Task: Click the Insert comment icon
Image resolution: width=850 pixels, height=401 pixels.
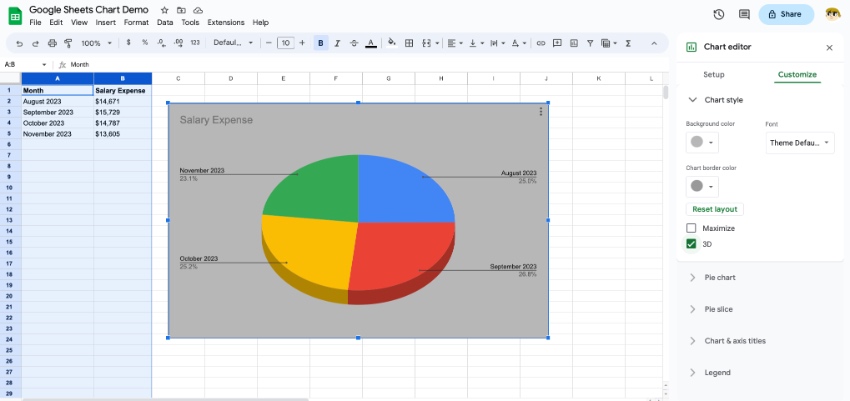Action: point(557,43)
